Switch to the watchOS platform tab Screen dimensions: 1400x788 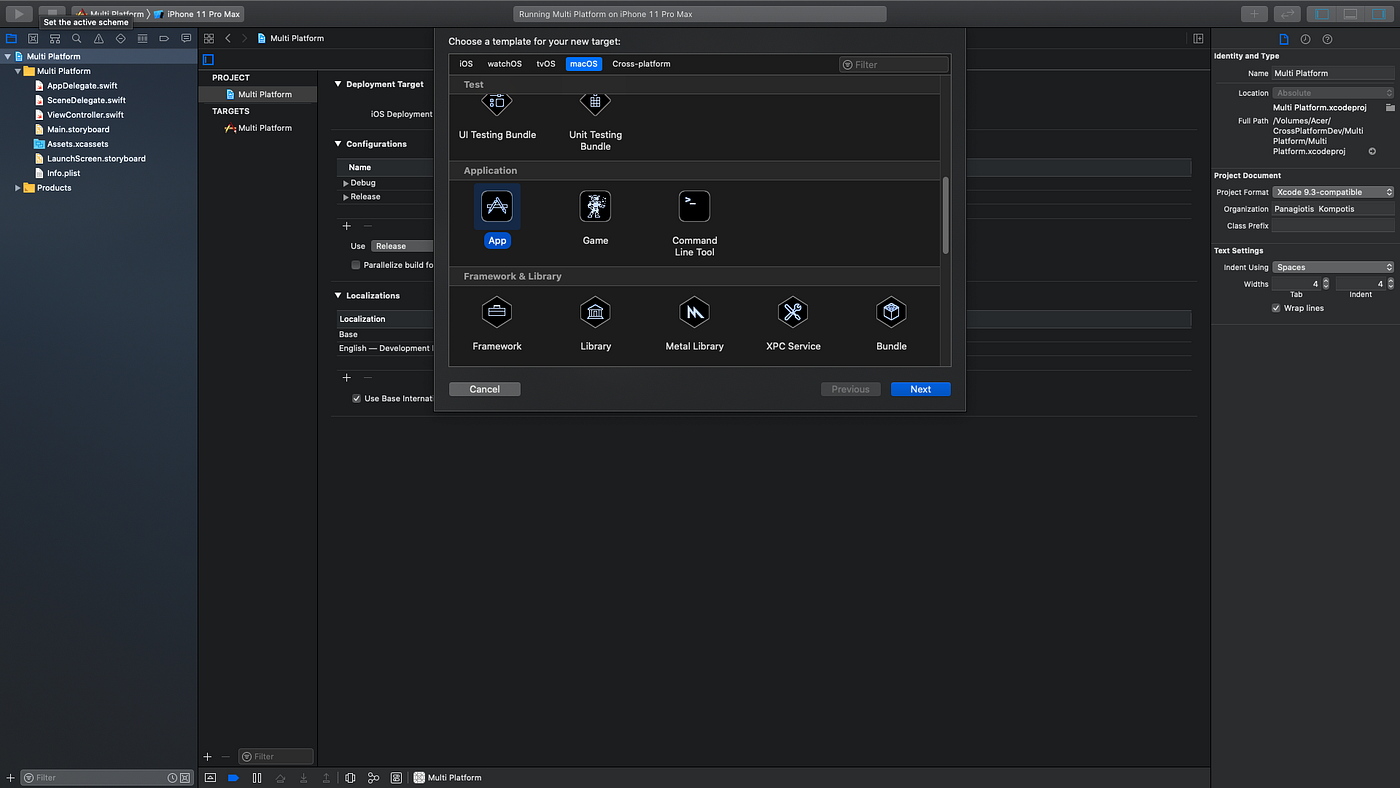(x=505, y=64)
